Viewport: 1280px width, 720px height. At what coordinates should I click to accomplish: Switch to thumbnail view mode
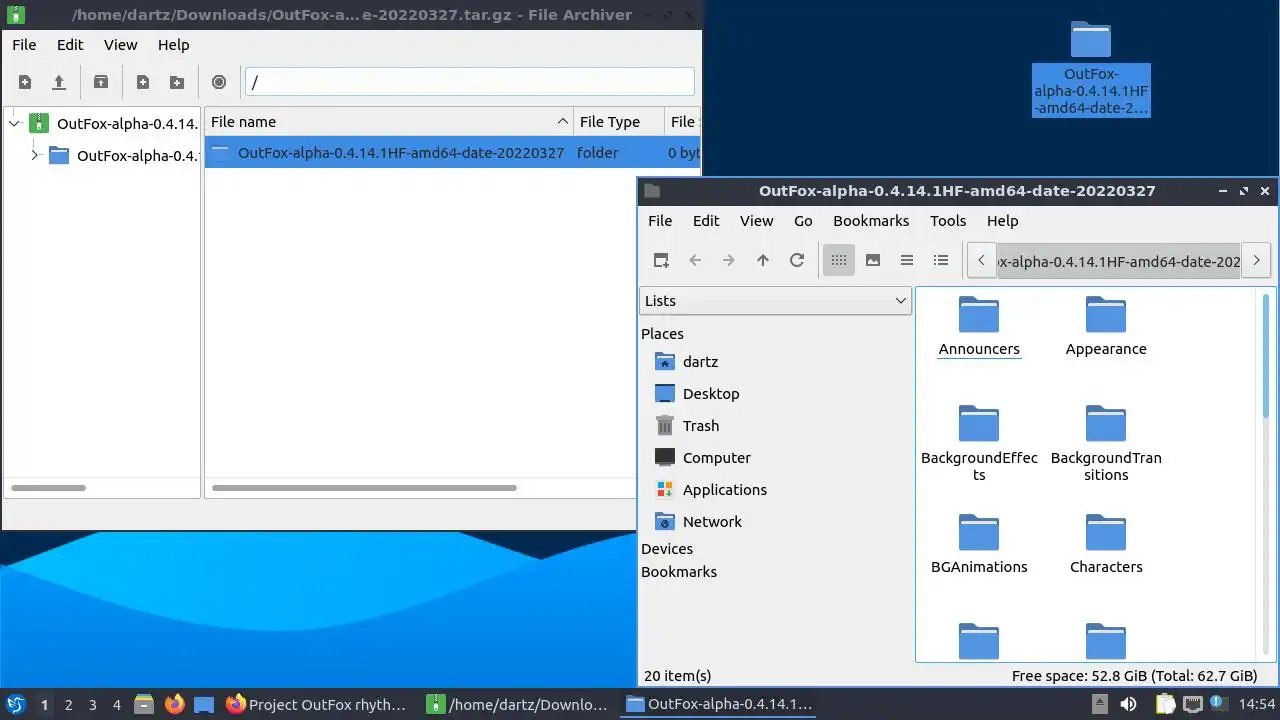[873, 260]
